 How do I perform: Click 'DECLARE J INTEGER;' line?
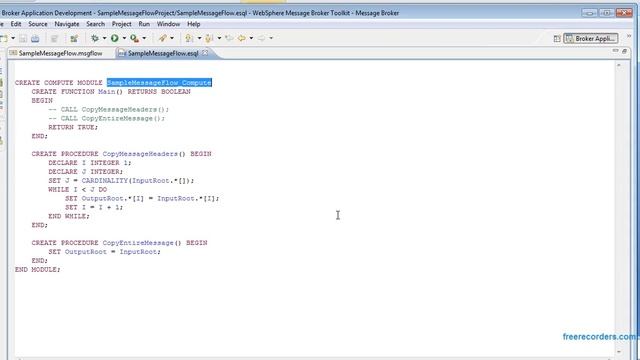coord(85,172)
